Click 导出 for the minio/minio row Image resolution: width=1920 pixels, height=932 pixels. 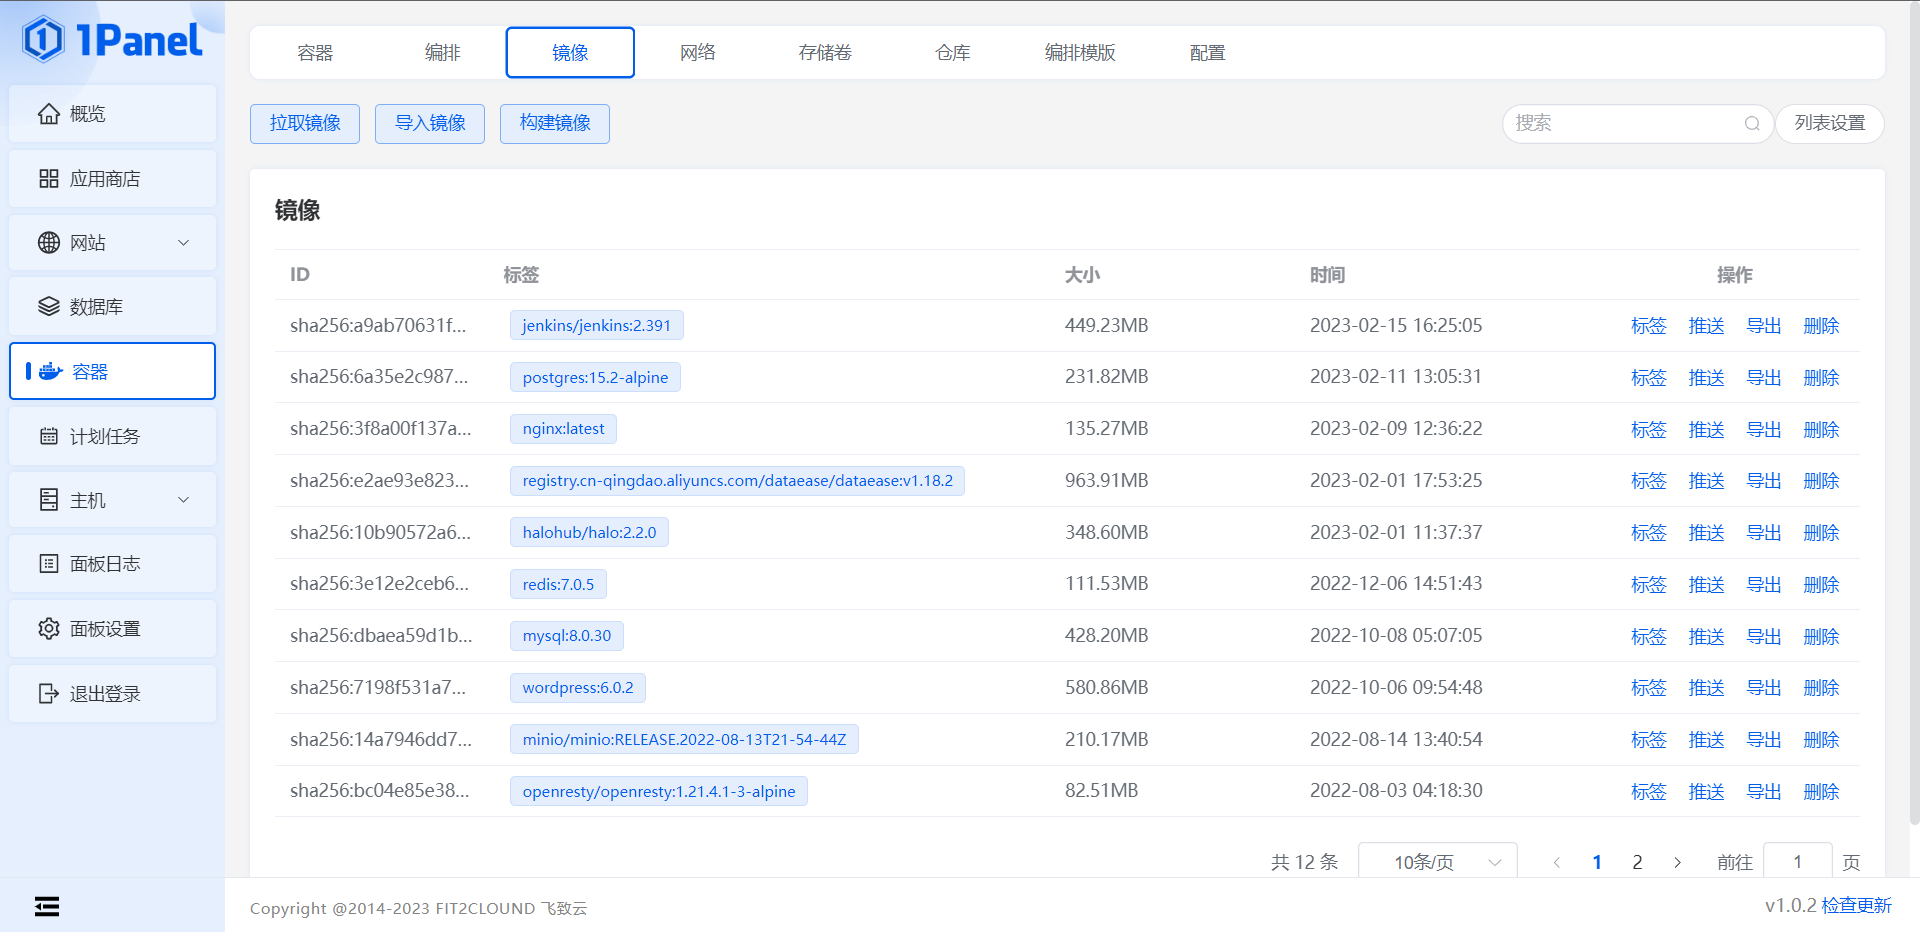click(1764, 740)
